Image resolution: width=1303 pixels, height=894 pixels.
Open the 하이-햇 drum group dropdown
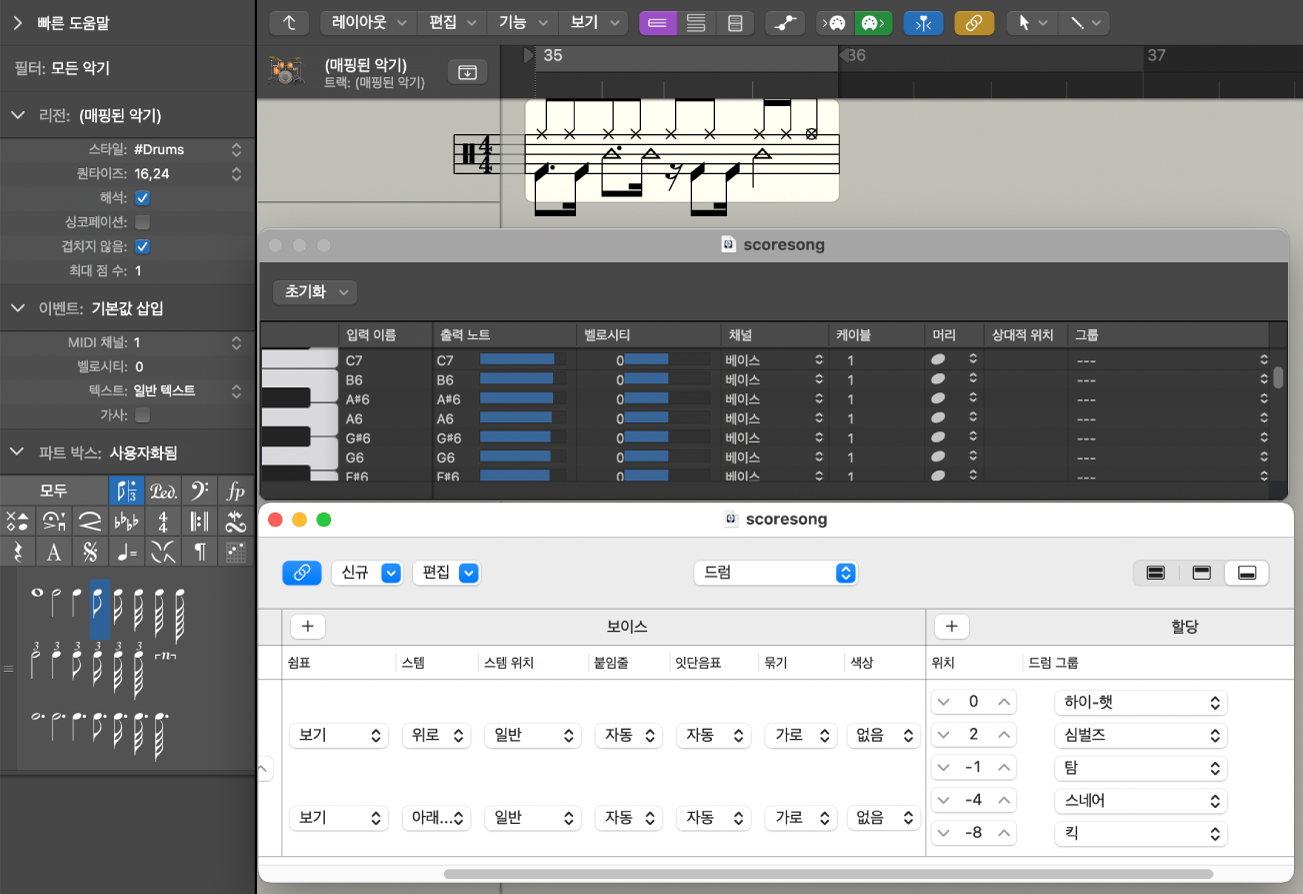pos(1141,702)
